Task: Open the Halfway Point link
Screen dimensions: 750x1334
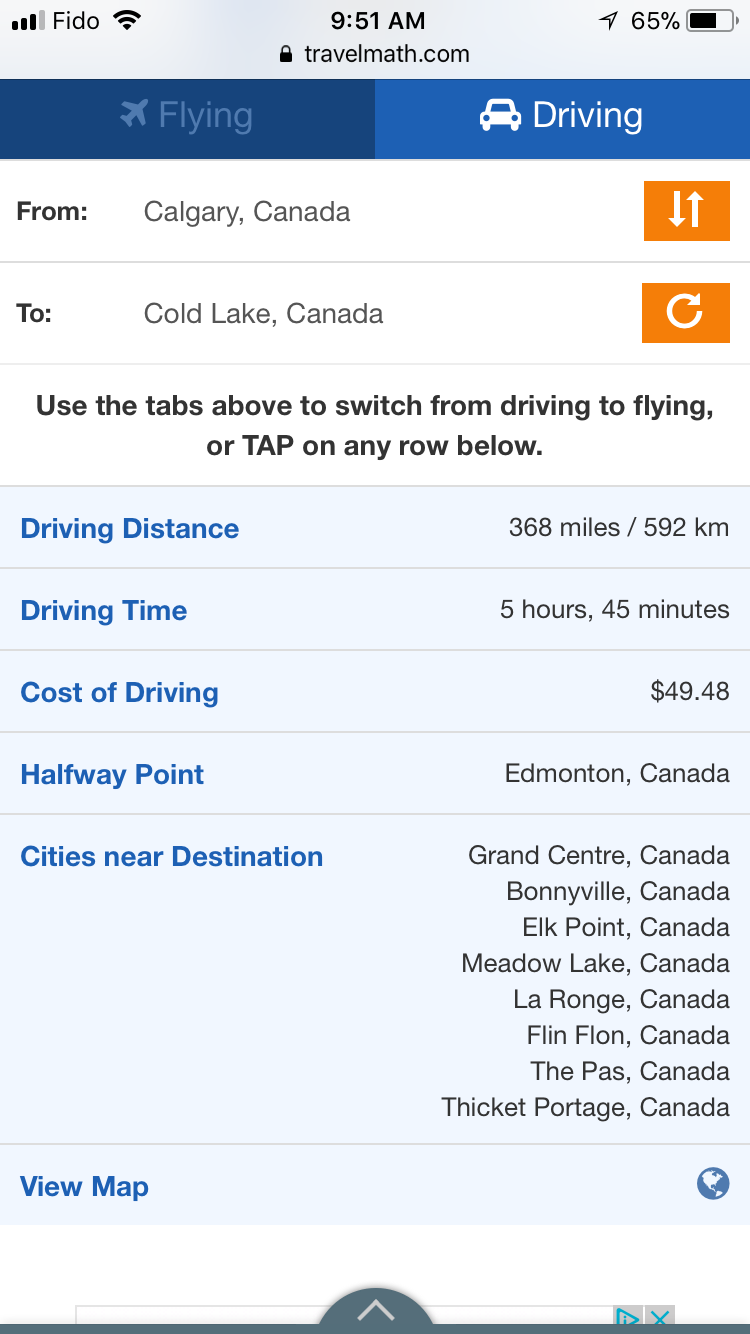Action: click(112, 774)
